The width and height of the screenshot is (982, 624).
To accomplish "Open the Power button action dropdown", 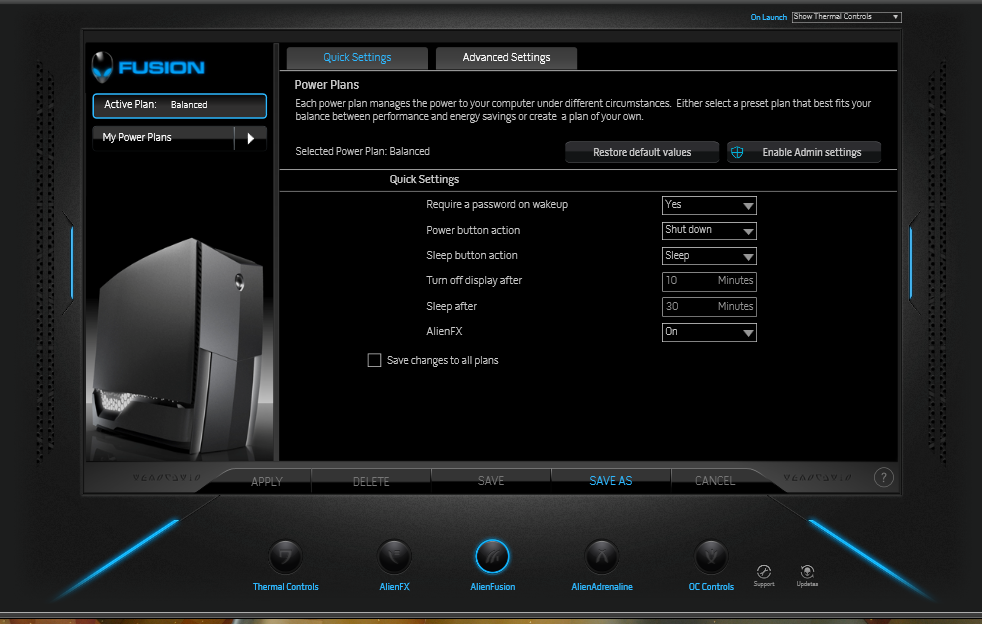I will point(709,231).
